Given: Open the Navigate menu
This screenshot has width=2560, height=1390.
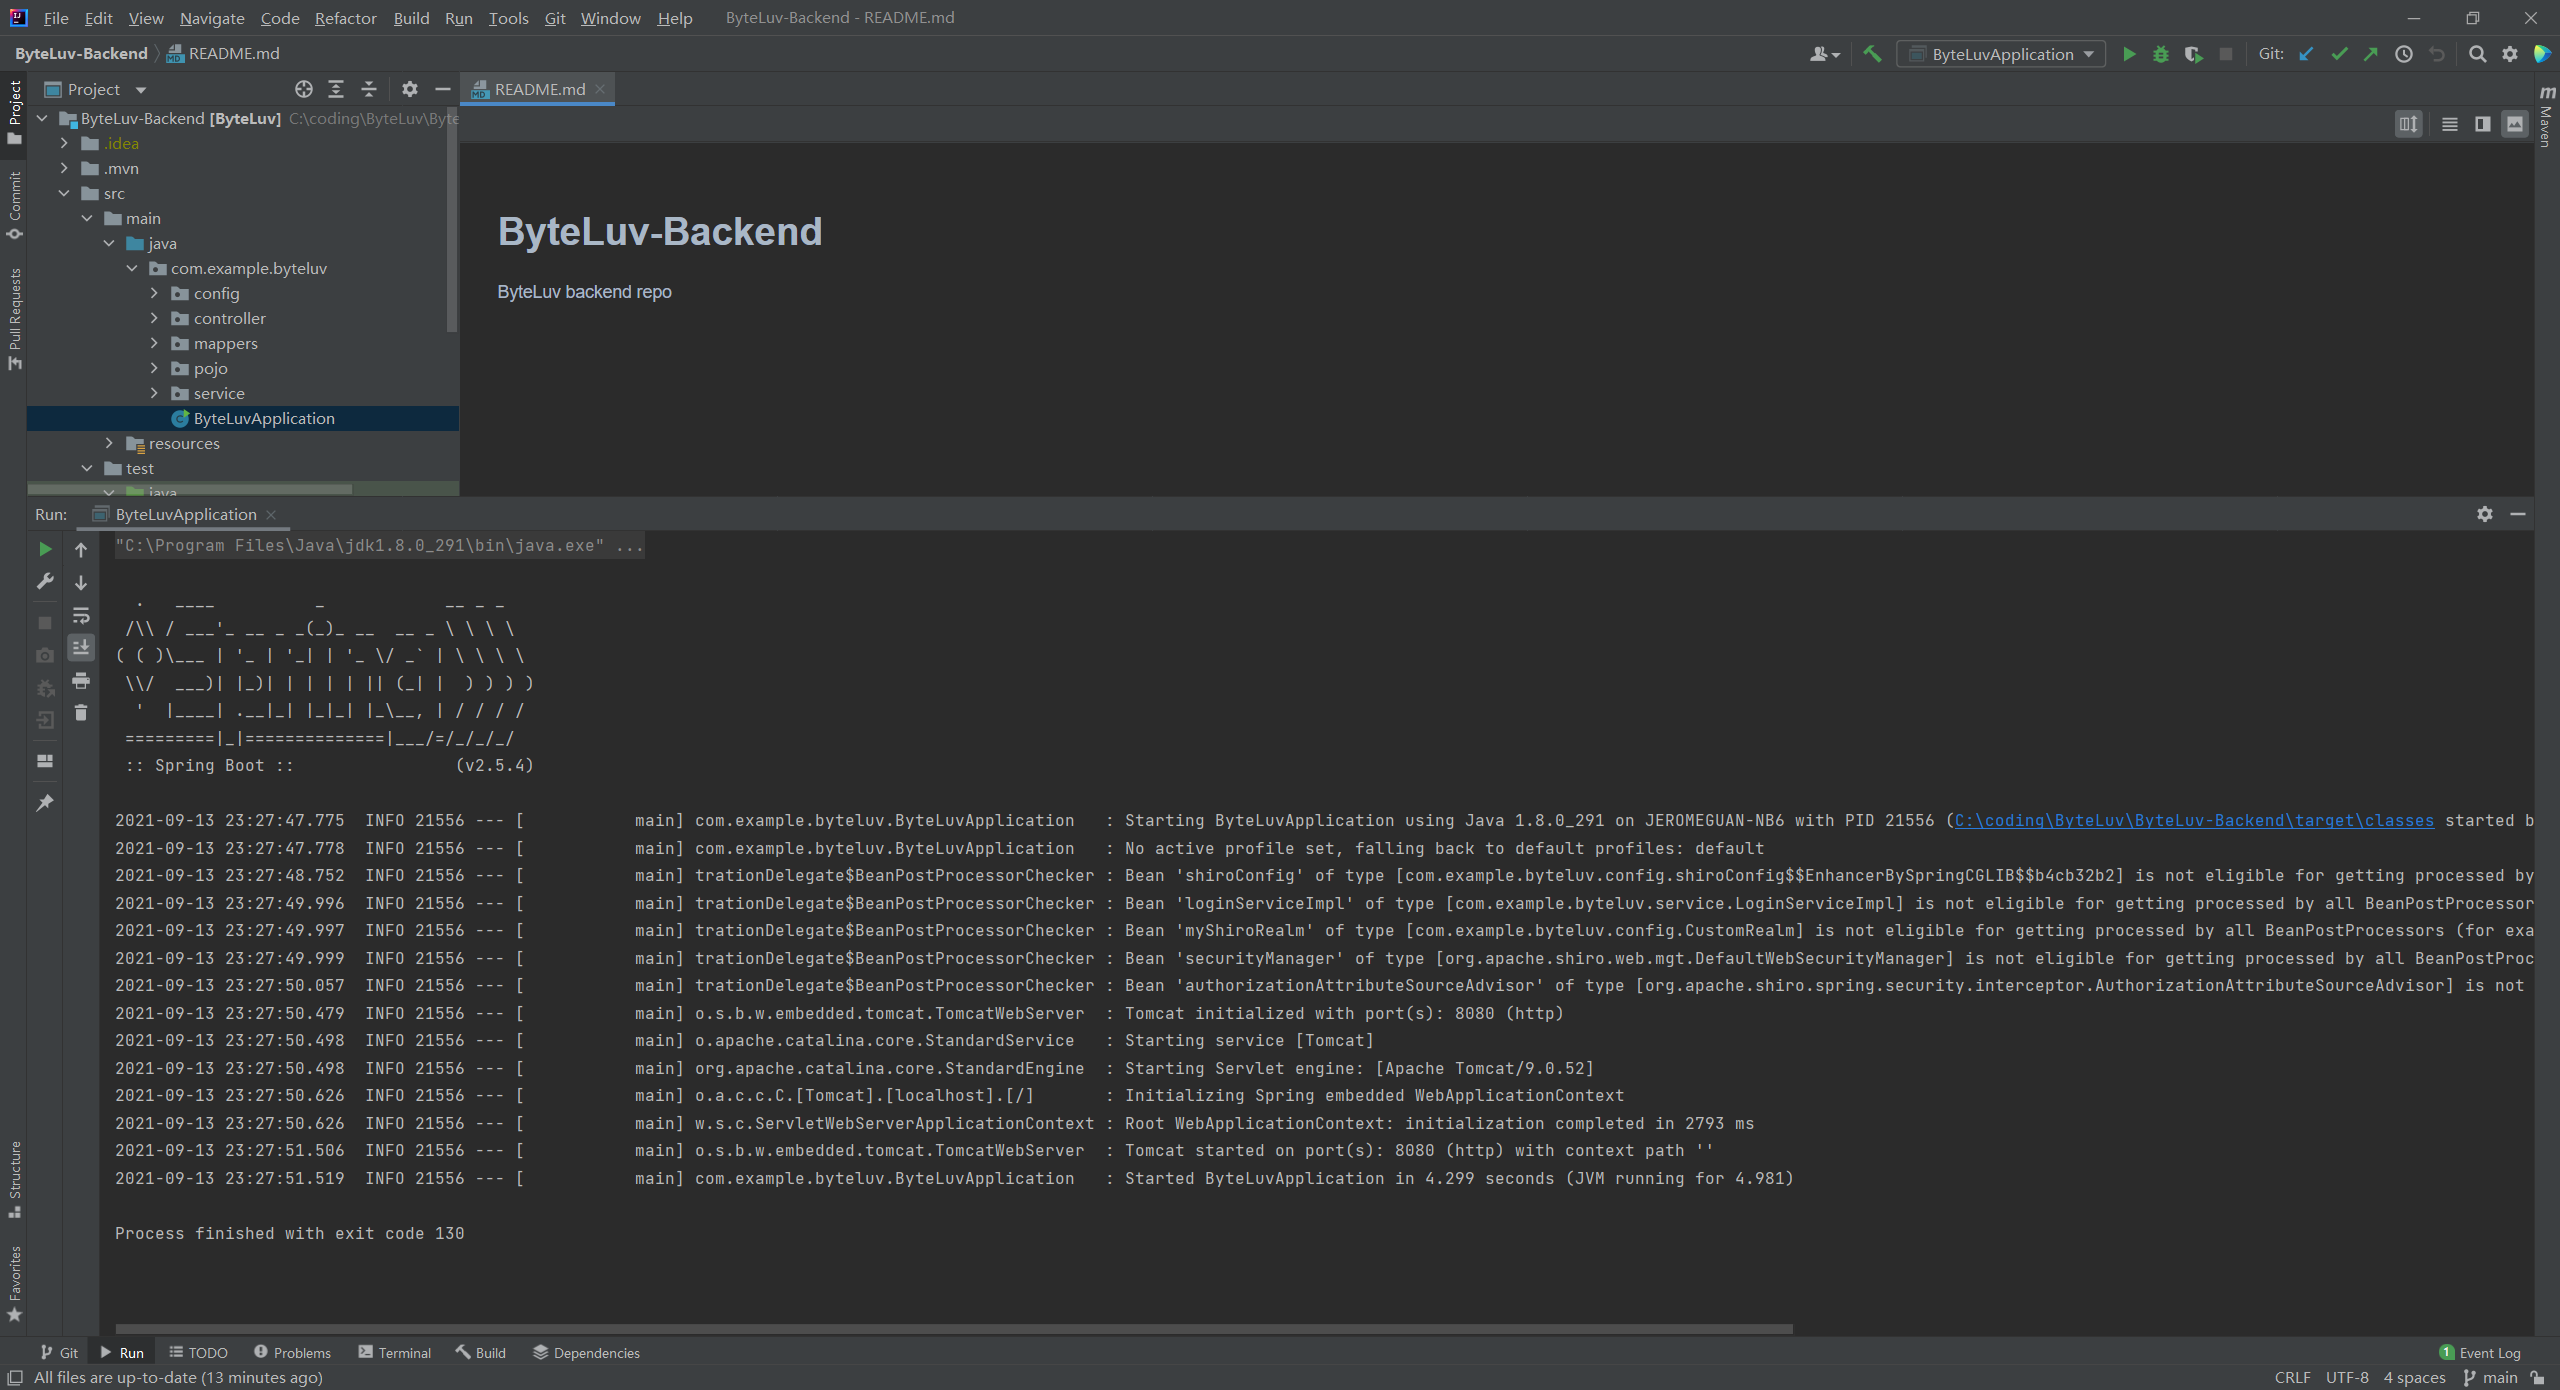Looking at the screenshot, I should [x=212, y=18].
